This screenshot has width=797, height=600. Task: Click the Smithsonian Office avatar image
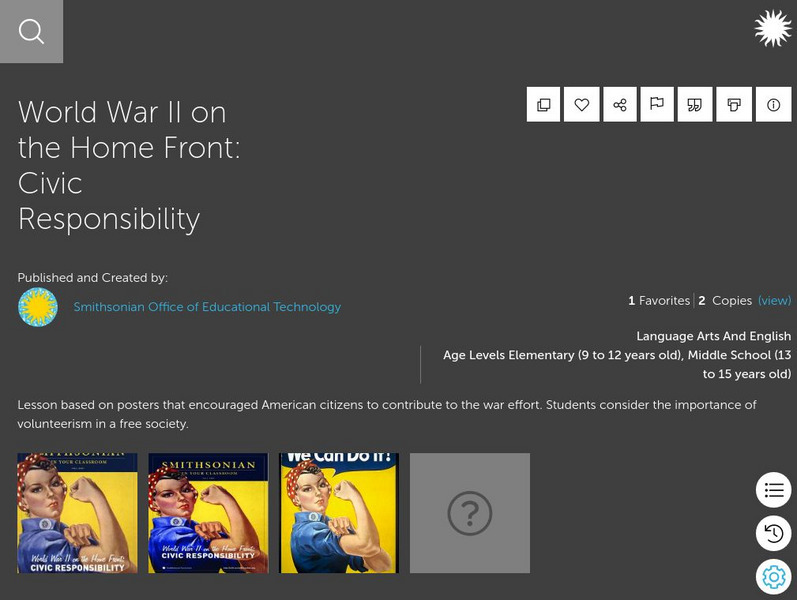(38, 307)
